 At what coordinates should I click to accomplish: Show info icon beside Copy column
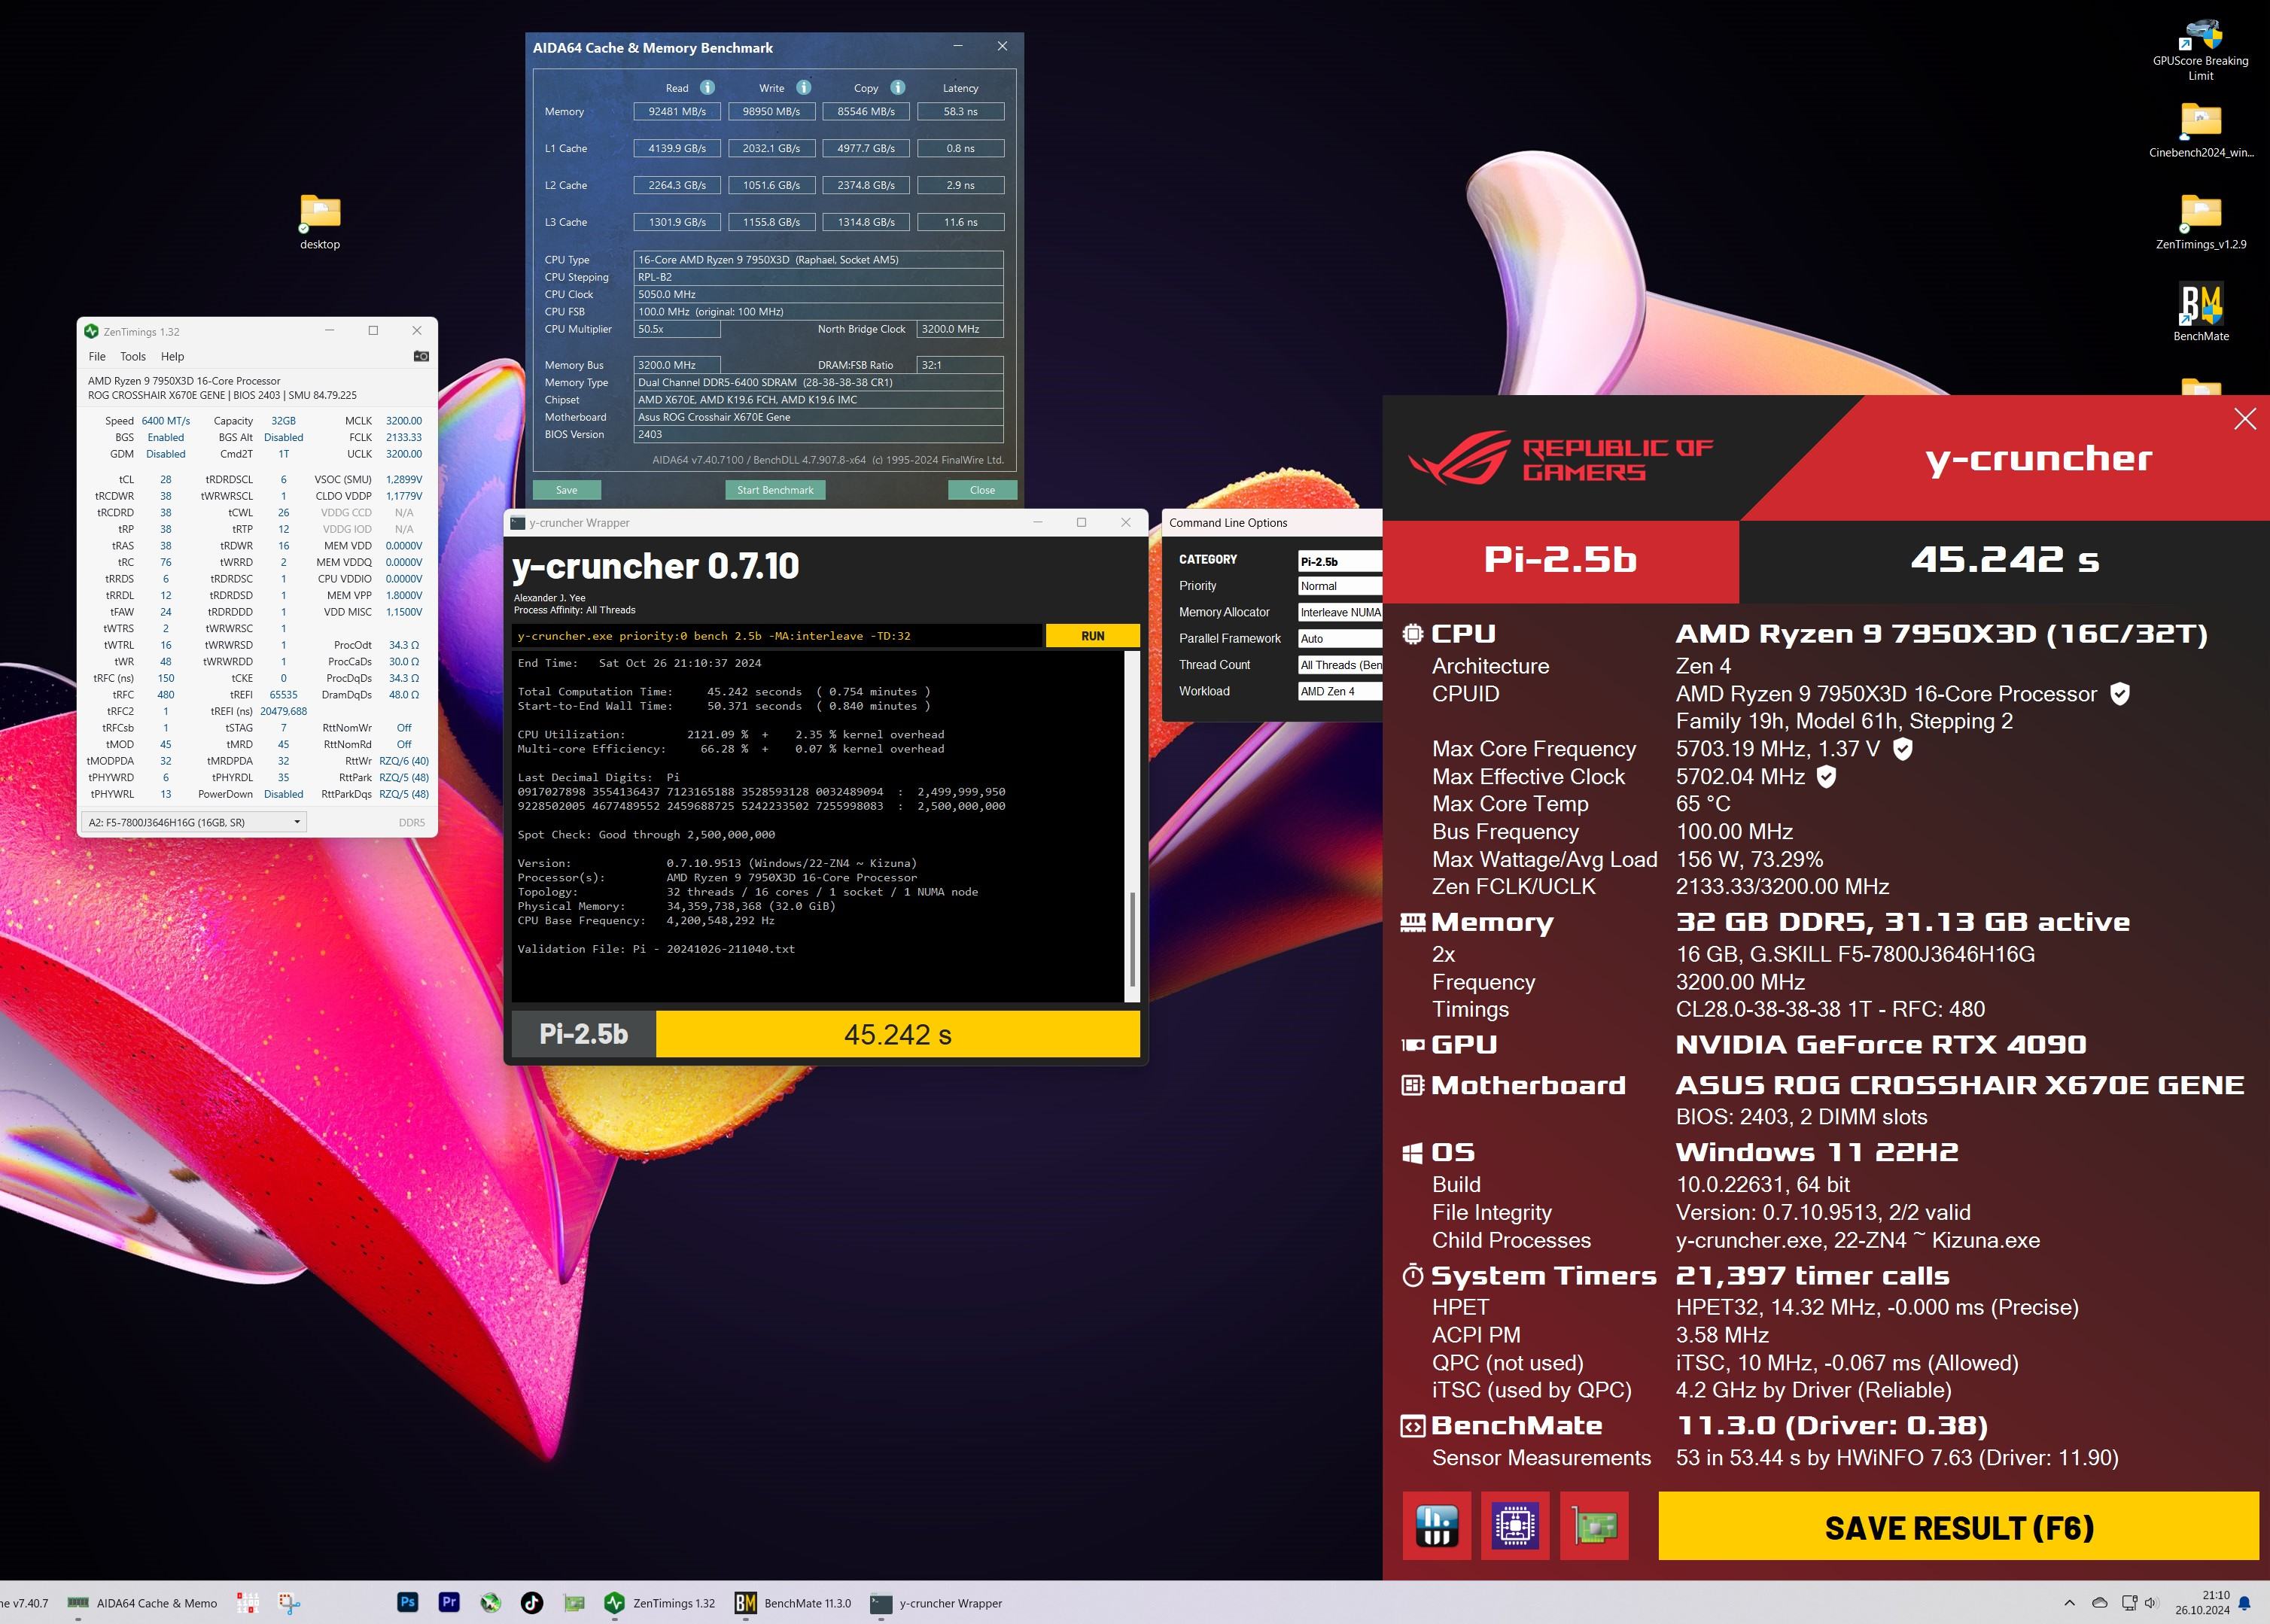[x=897, y=87]
